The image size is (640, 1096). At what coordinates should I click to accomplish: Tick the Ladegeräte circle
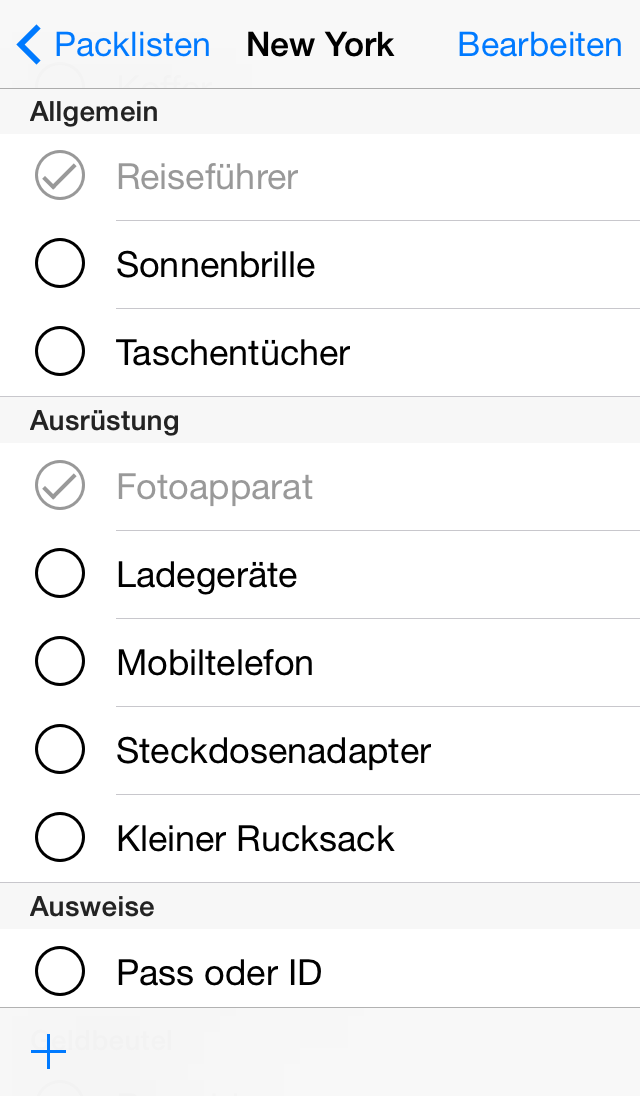[x=60, y=575]
